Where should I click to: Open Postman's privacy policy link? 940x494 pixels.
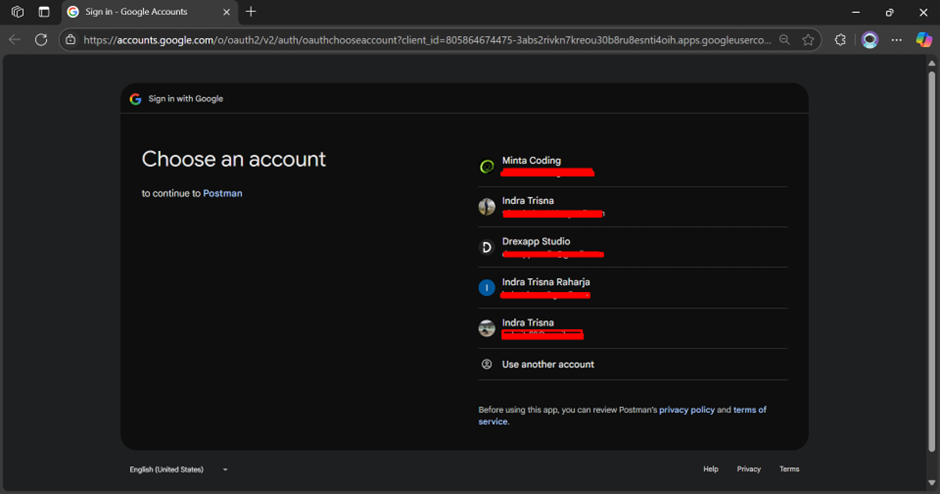click(x=687, y=410)
